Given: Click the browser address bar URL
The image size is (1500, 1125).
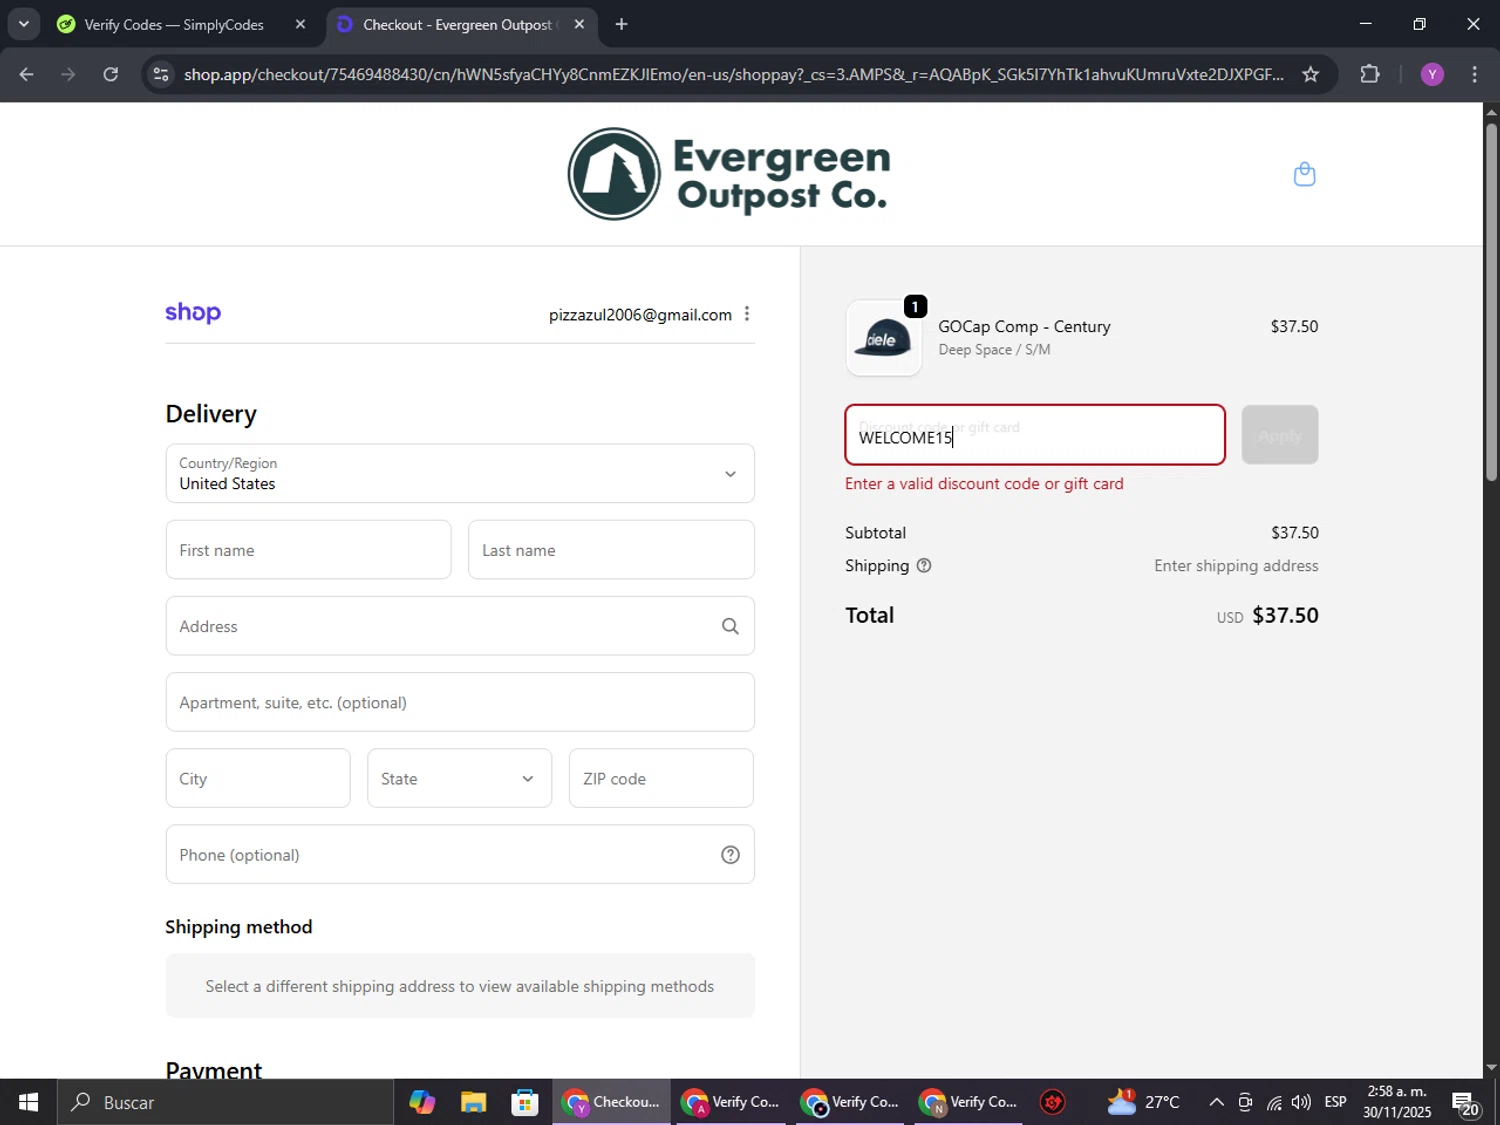Looking at the screenshot, I should tap(733, 74).
